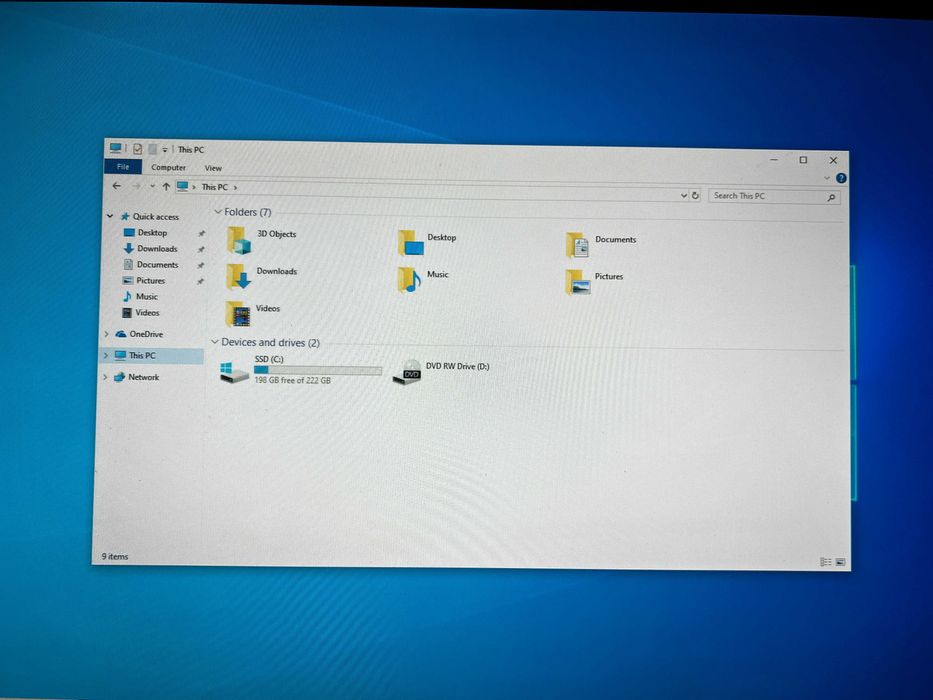Select Music in Quick access

click(146, 296)
